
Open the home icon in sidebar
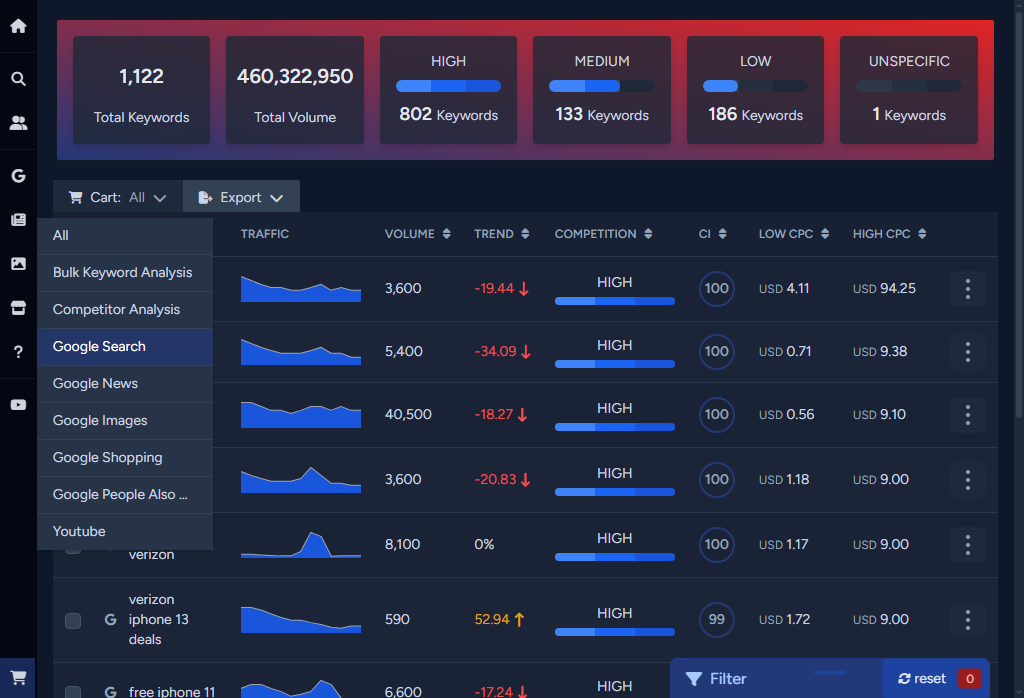18,26
